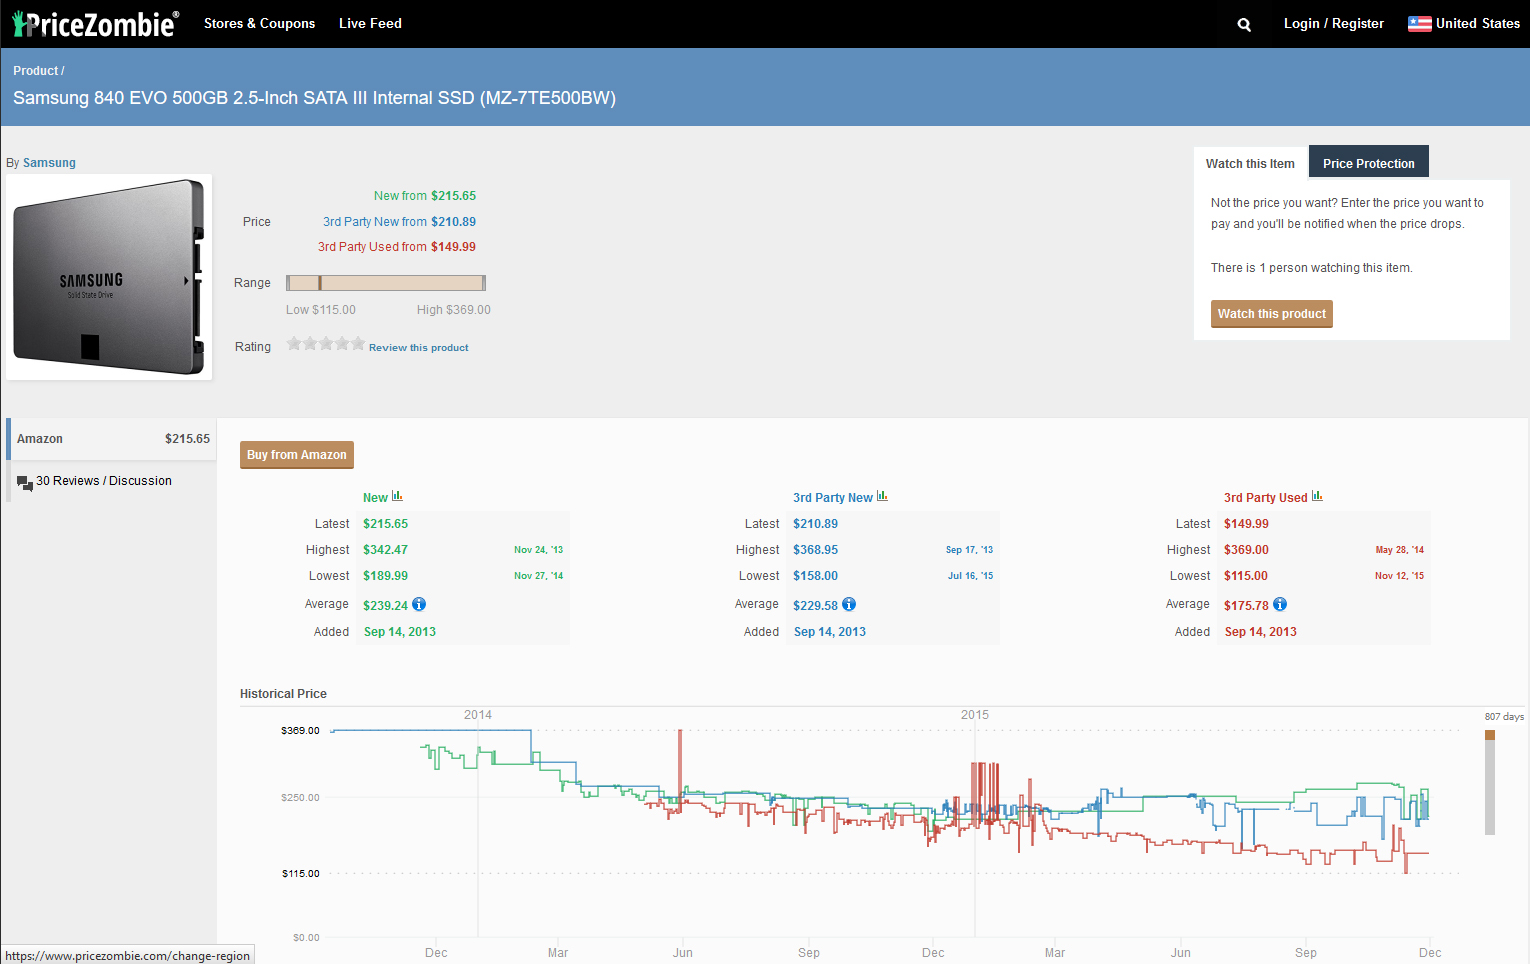
Task: Click info icon next to $239.24 average
Action: tap(419, 604)
